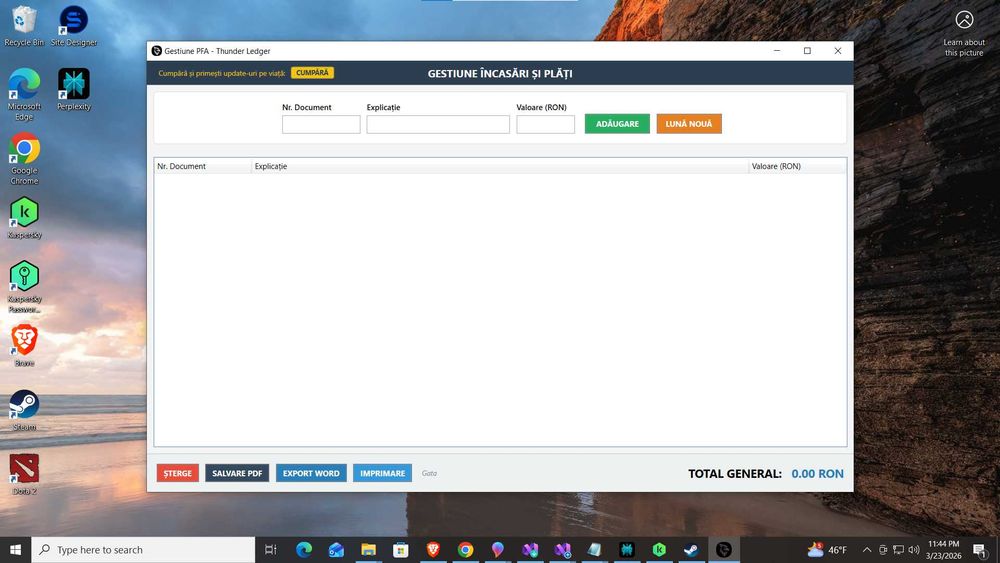Open Recycle Bin desktop icon
The width and height of the screenshot is (1000, 563).
pyautogui.click(x=24, y=26)
